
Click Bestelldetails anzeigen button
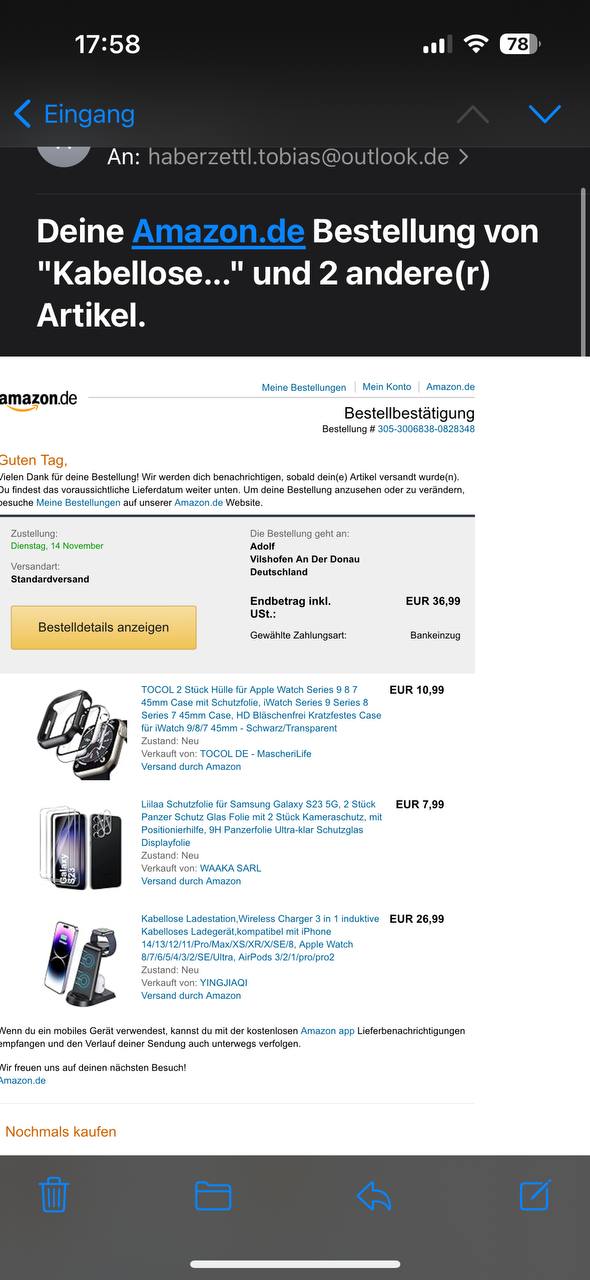[x=104, y=627]
